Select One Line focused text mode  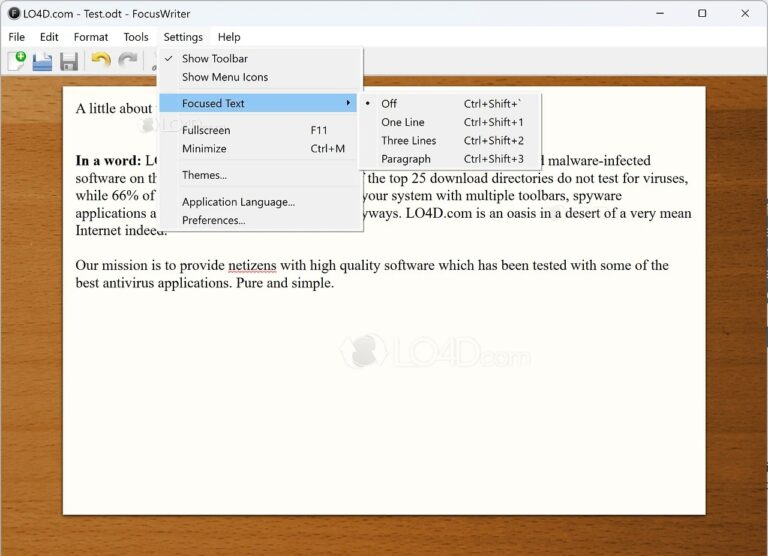coord(450,122)
